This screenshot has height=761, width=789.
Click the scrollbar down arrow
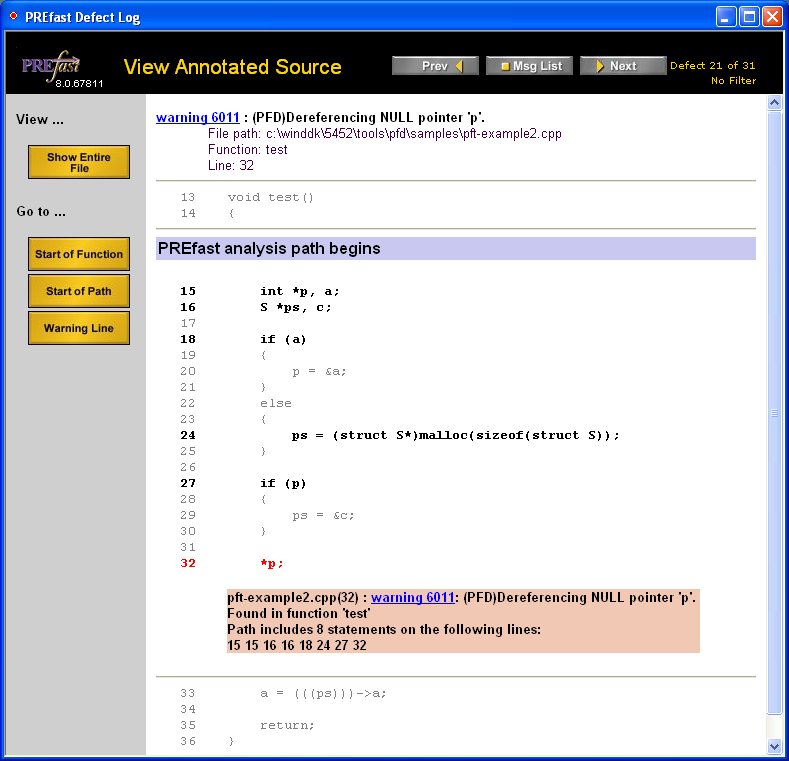coord(774,746)
